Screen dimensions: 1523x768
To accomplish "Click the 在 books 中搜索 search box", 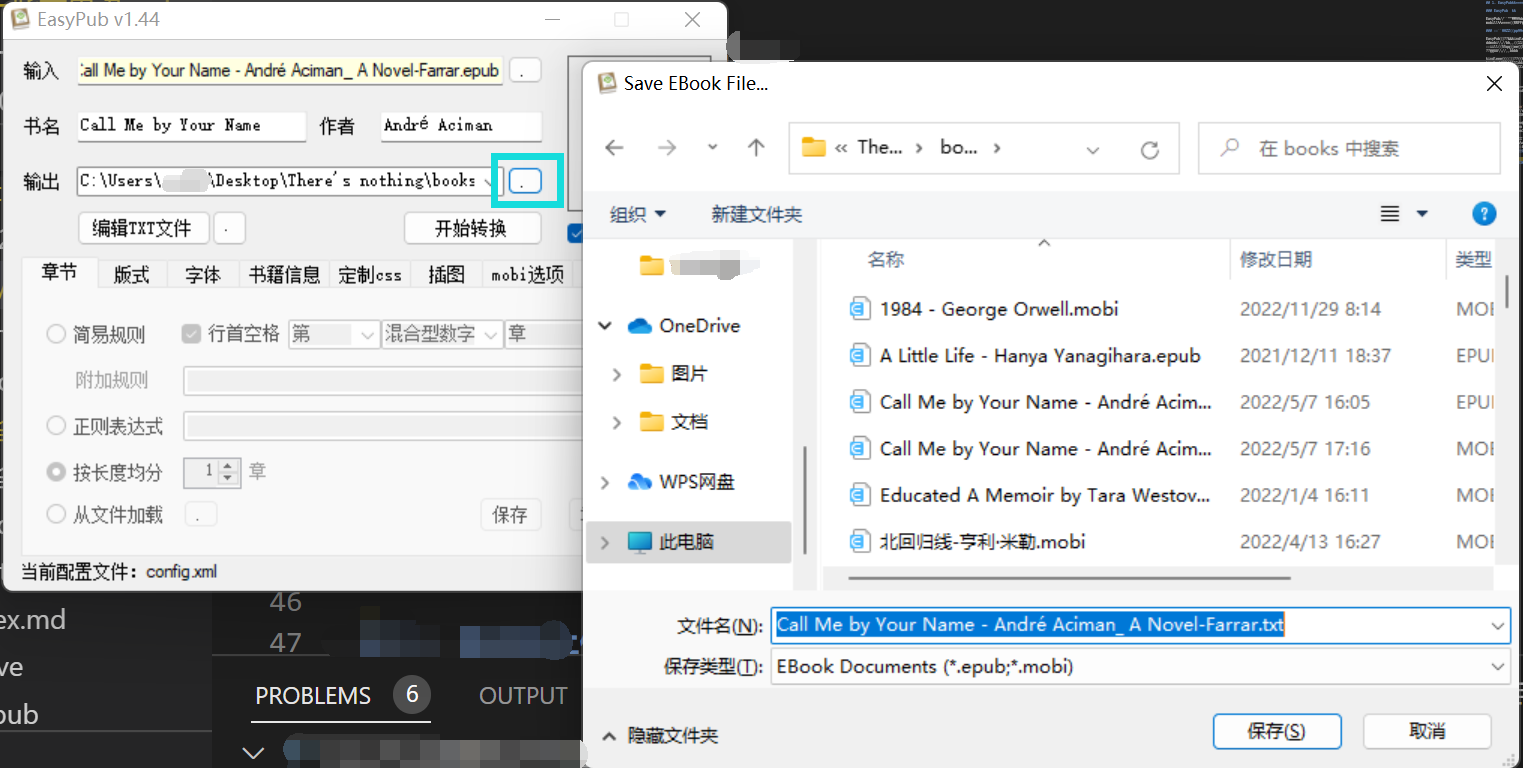I will 1350,148.
